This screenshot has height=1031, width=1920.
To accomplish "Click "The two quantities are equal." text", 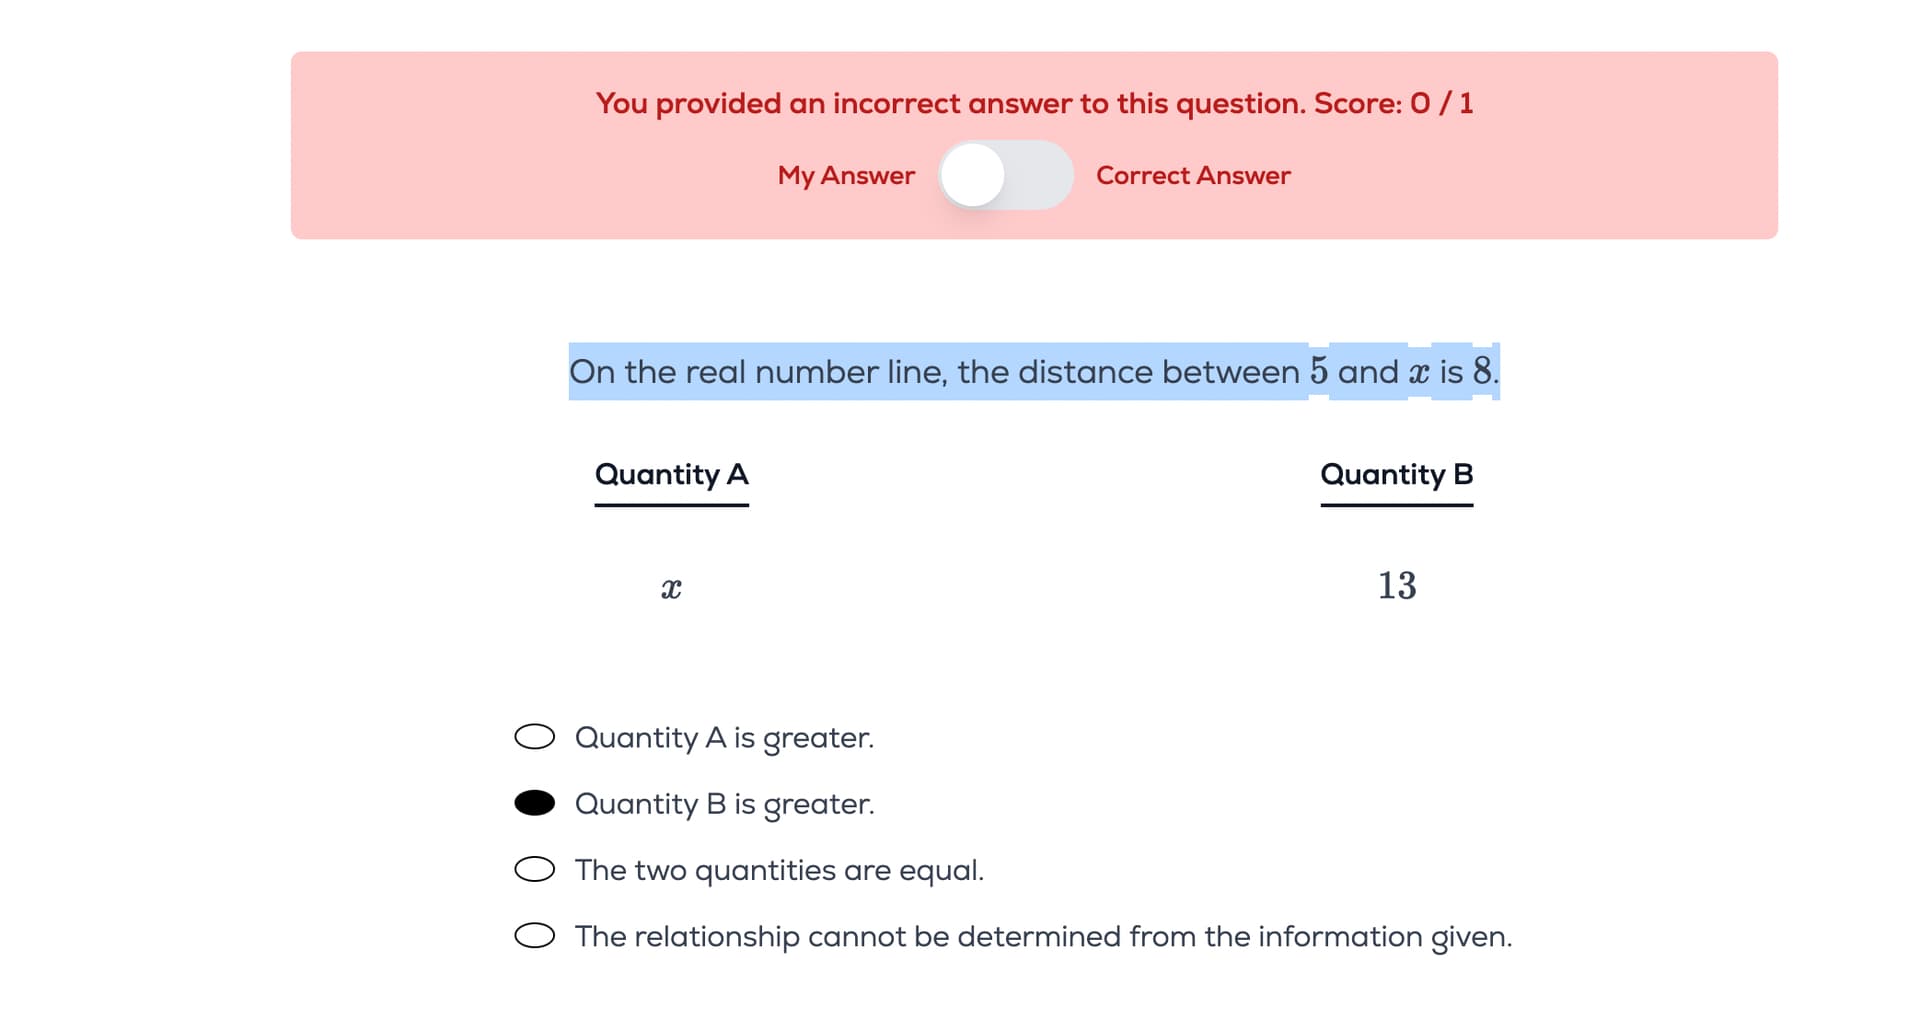I will click(779, 870).
